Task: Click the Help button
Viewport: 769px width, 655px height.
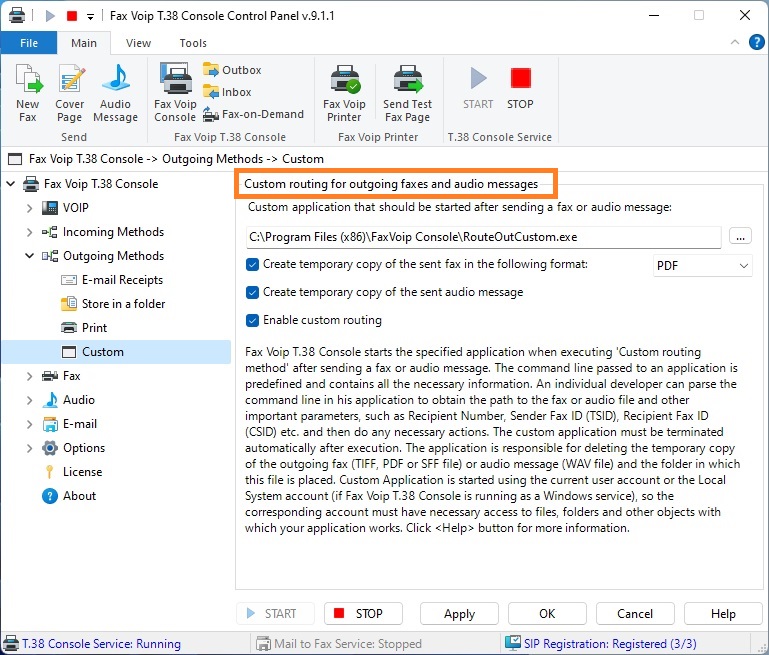Action: coord(723,614)
